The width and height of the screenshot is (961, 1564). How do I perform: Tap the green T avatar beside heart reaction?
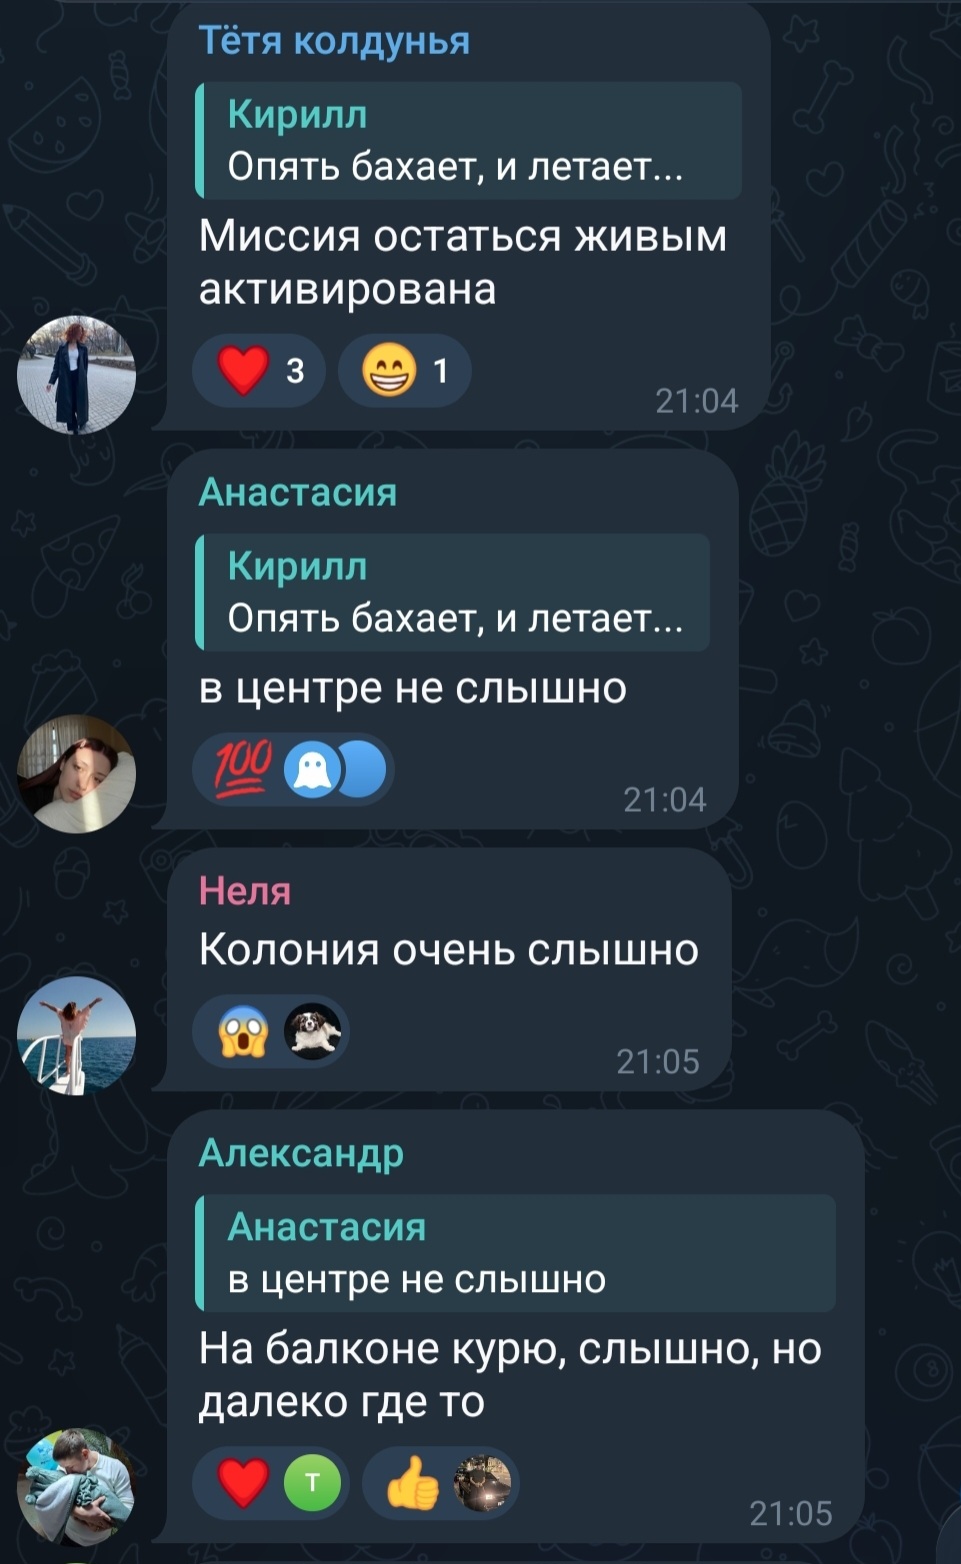point(313,1482)
